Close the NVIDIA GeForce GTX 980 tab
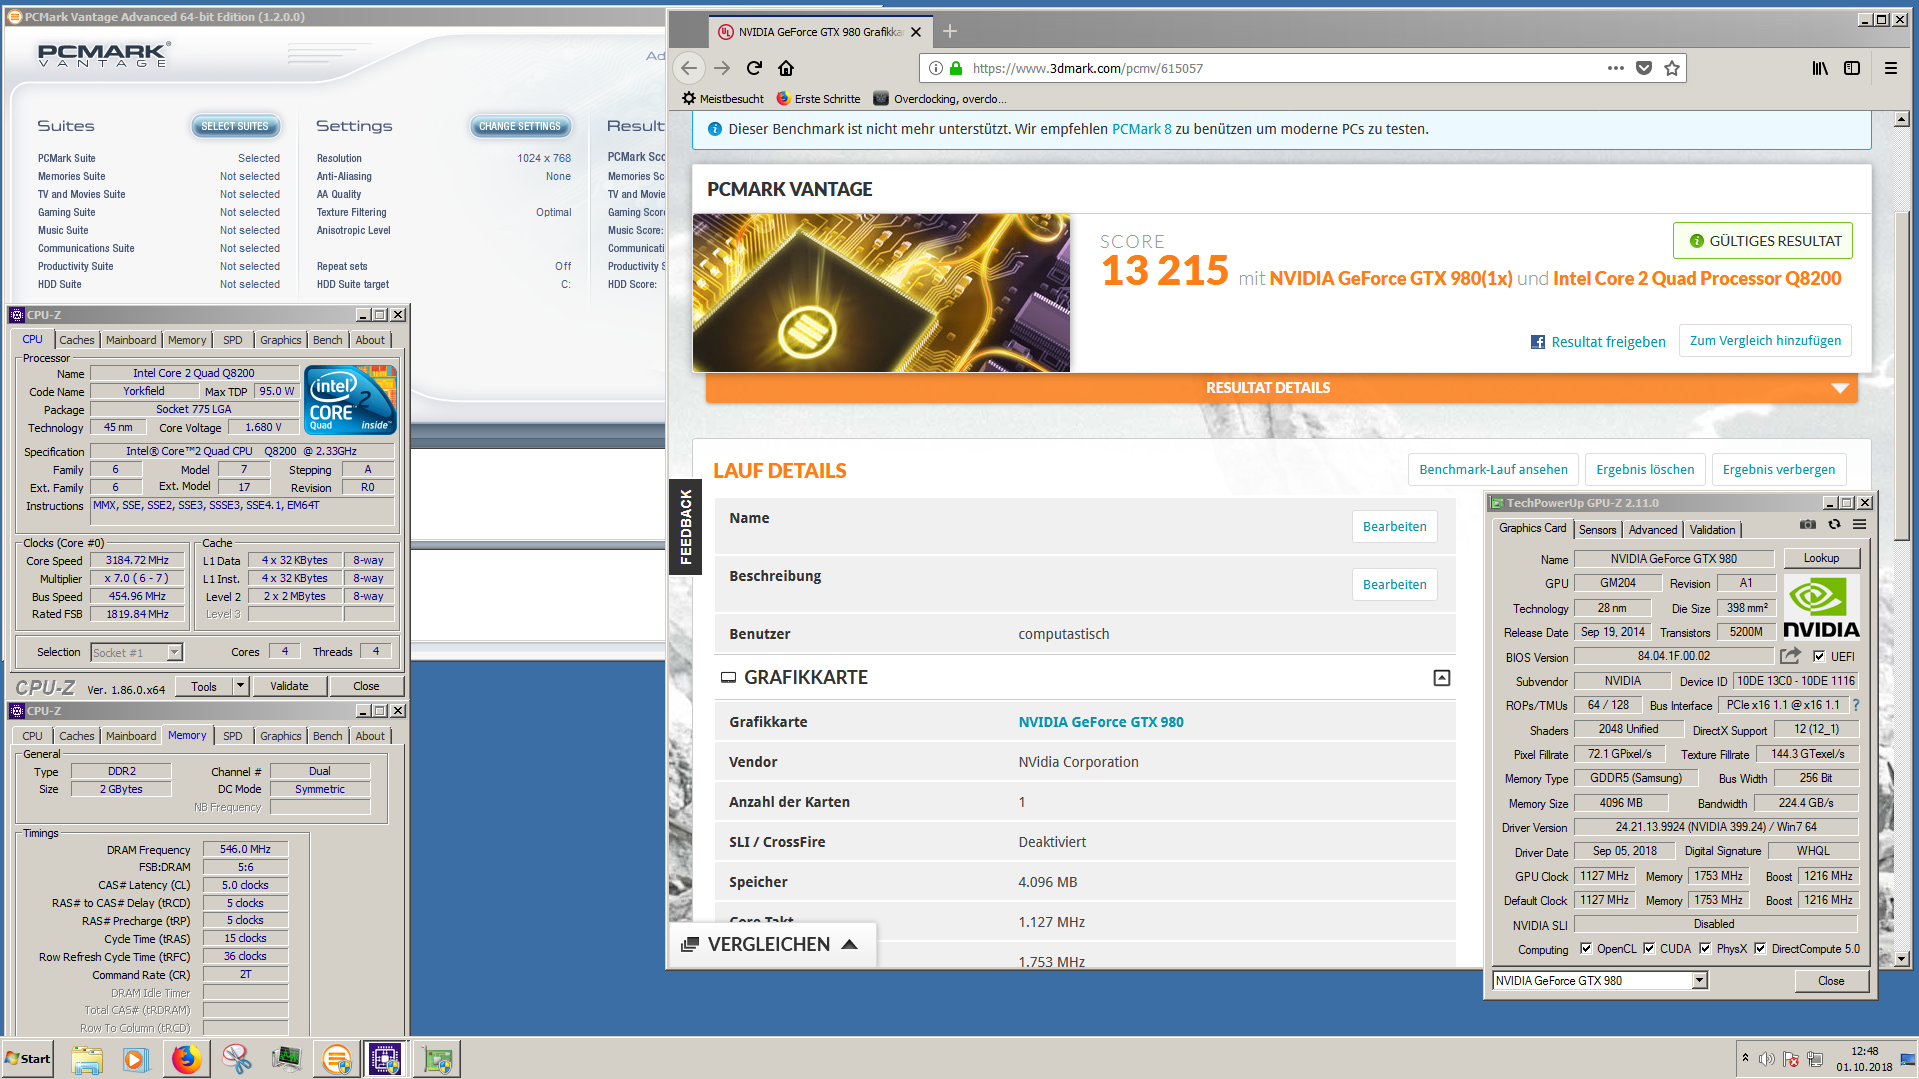 [916, 32]
